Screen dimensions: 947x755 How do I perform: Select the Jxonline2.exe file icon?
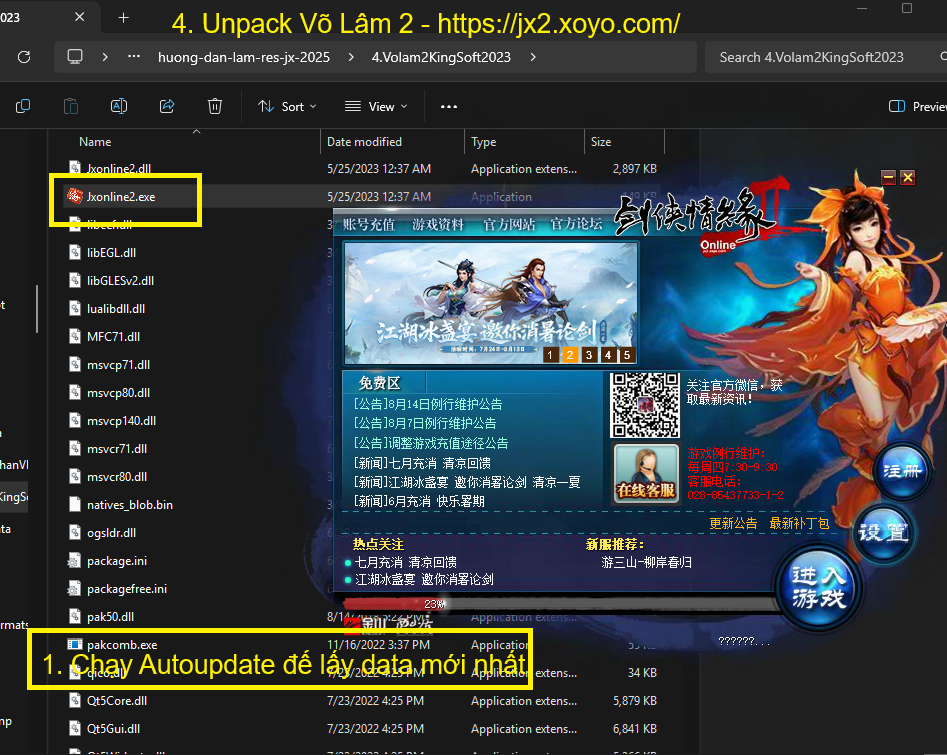point(74,197)
